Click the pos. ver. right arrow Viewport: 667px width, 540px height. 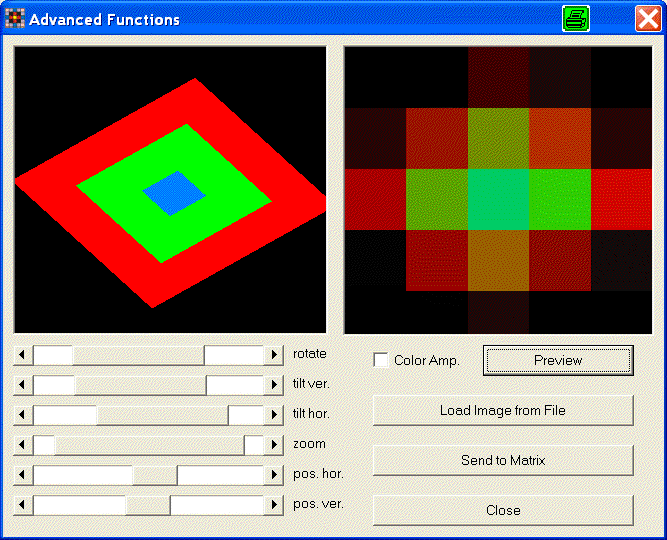[274, 505]
